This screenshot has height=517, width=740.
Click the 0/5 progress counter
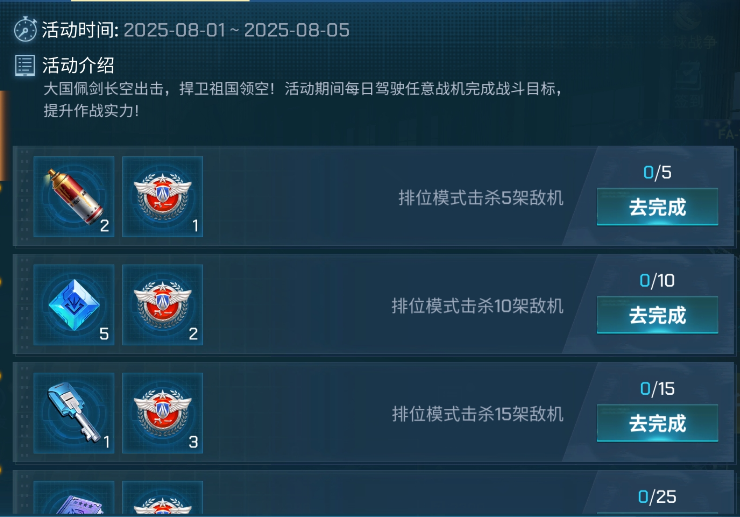[657, 172]
